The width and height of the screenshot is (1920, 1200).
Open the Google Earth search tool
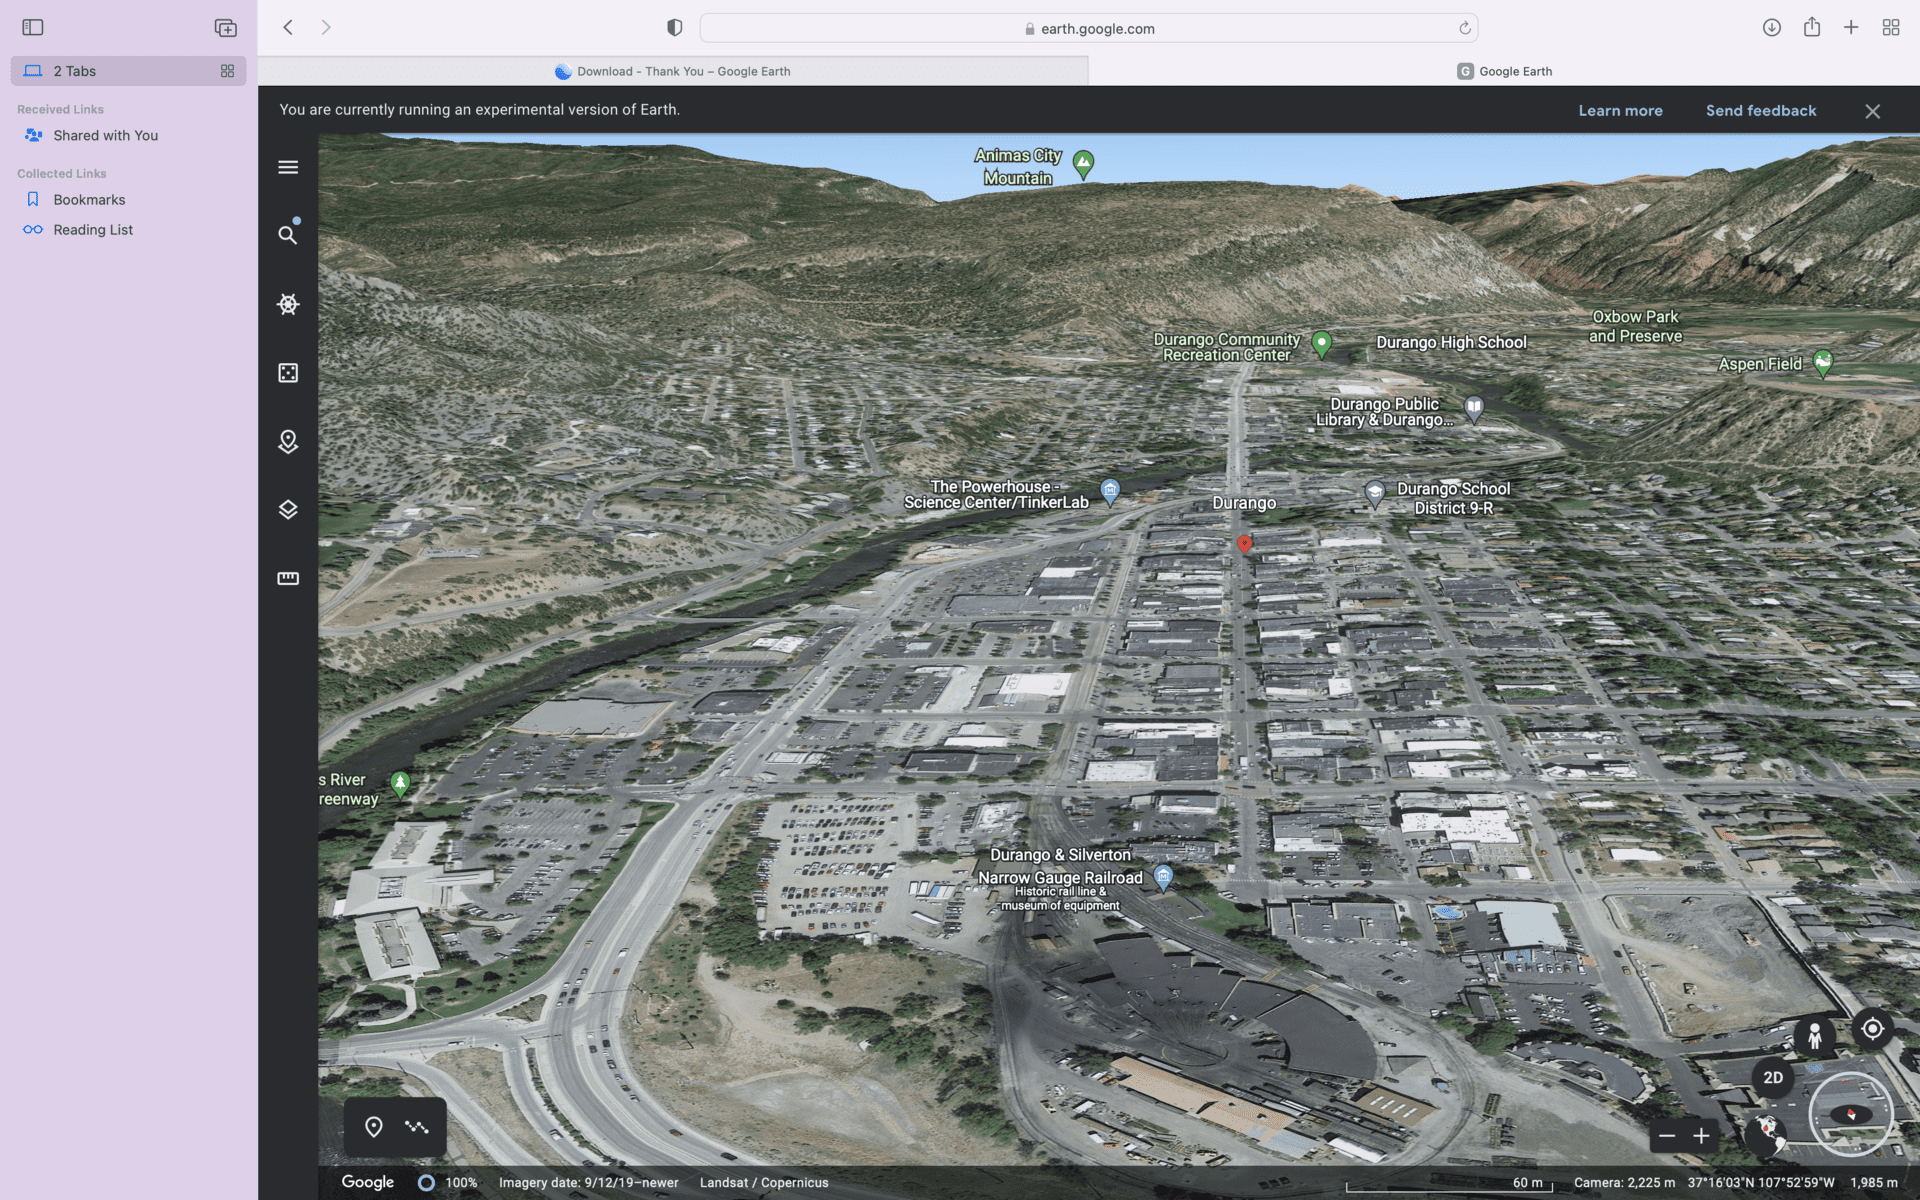(x=288, y=235)
